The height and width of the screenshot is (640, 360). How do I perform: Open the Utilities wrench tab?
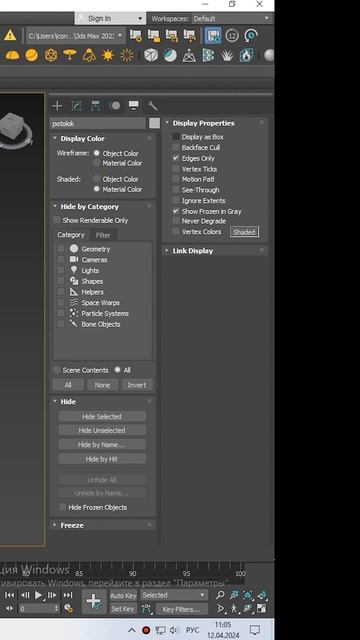click(153, 106)
